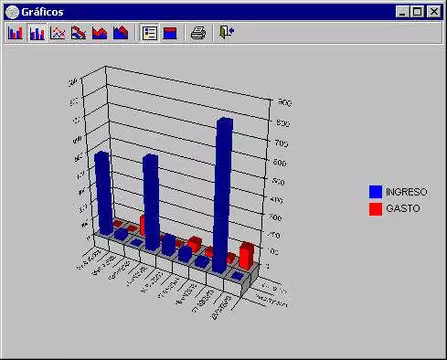Click the red GASTO legend swatch

click(x=375, y=209)
